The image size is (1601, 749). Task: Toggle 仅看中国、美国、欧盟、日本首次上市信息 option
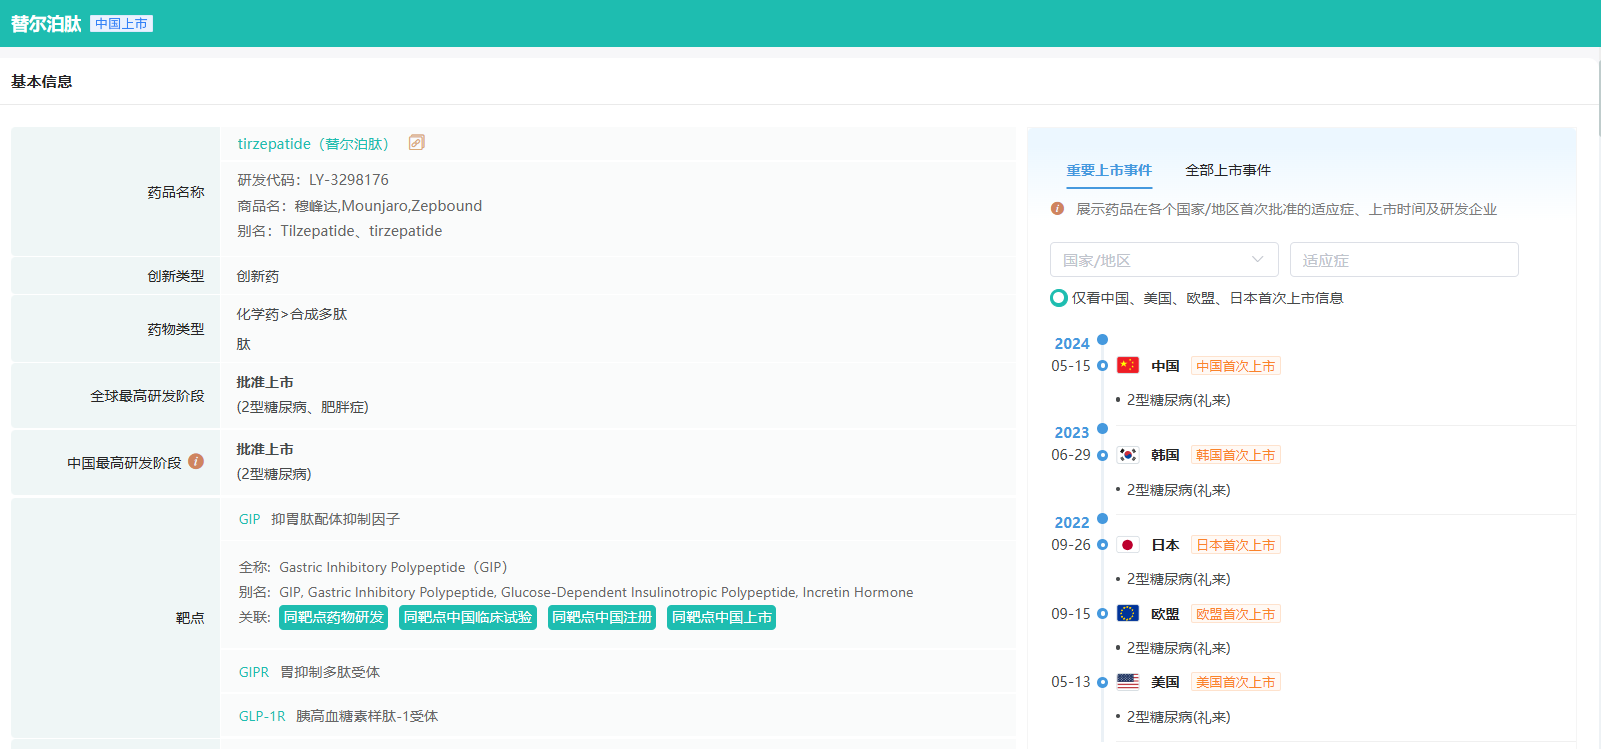click(x=1059, y=298)
